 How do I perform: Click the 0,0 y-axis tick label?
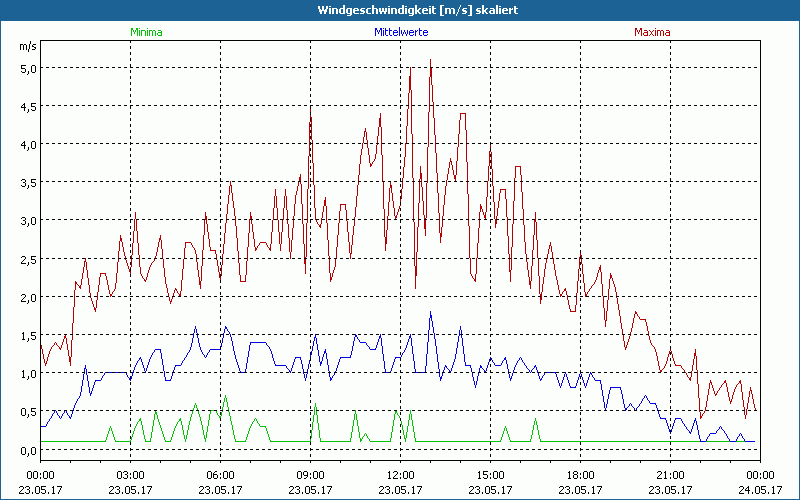point(28,450)
